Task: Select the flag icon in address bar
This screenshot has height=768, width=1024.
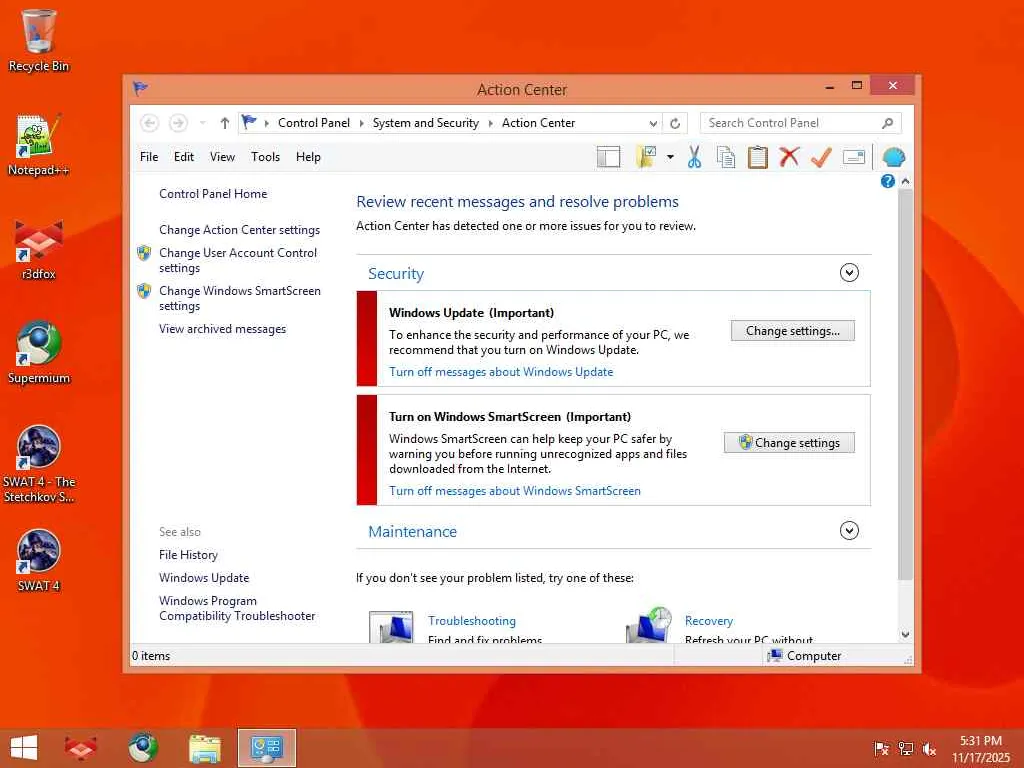Action: click(249, 122)
